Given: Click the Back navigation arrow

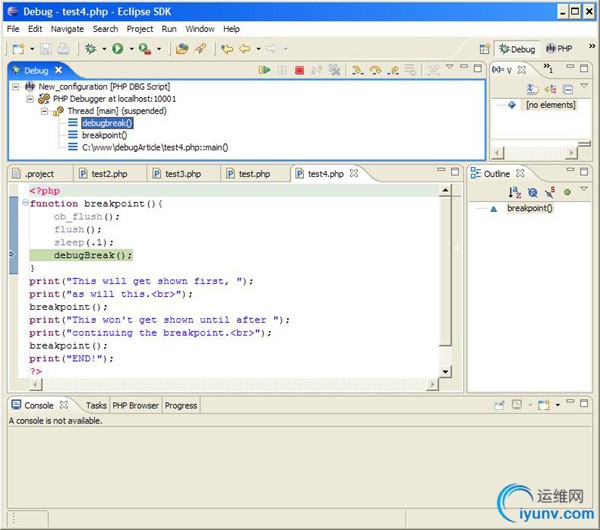Looking at the screenshot, I should point(245,49).
